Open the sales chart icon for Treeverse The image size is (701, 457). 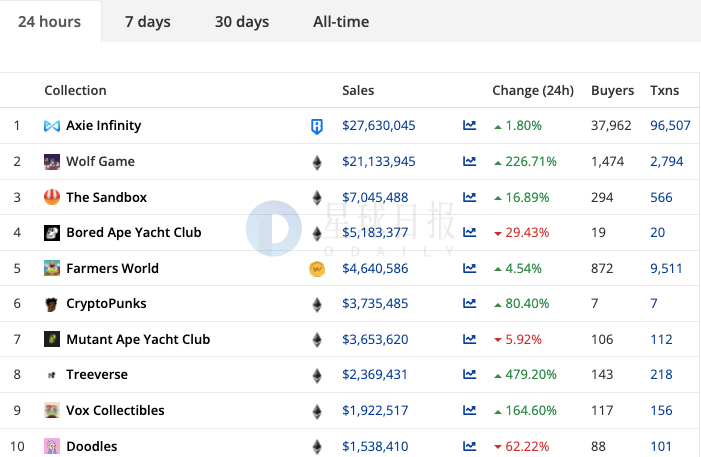click(469, 374)
